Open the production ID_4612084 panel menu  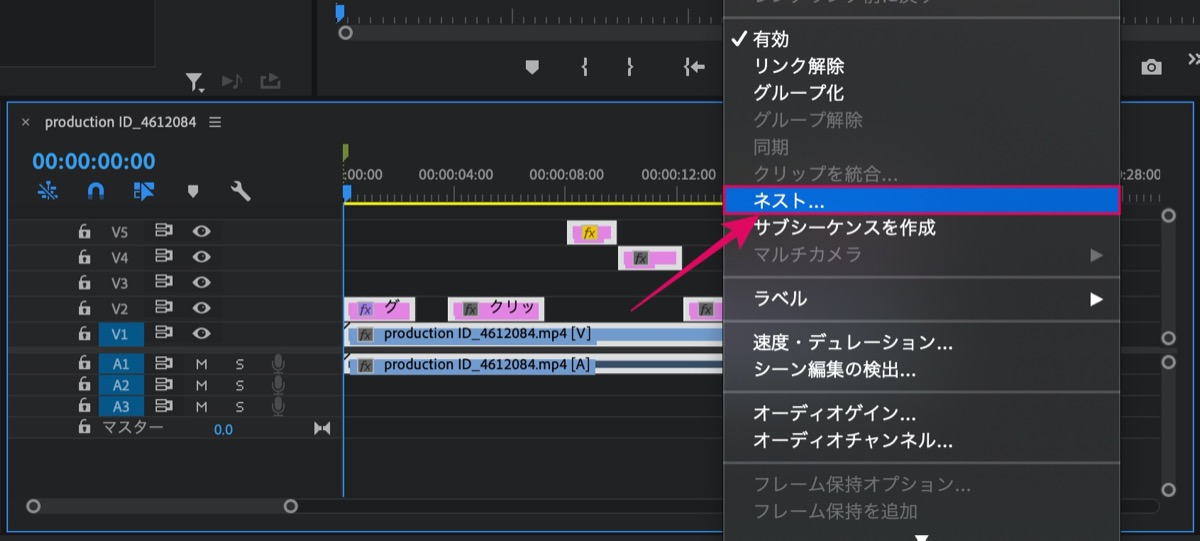215,122
